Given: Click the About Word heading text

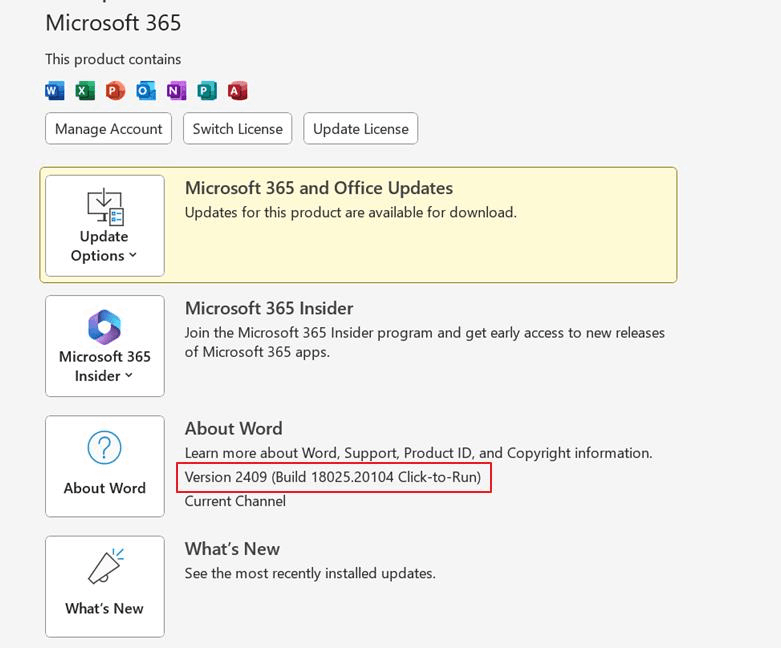Looking at the screenshot, I should coord(234,429).
